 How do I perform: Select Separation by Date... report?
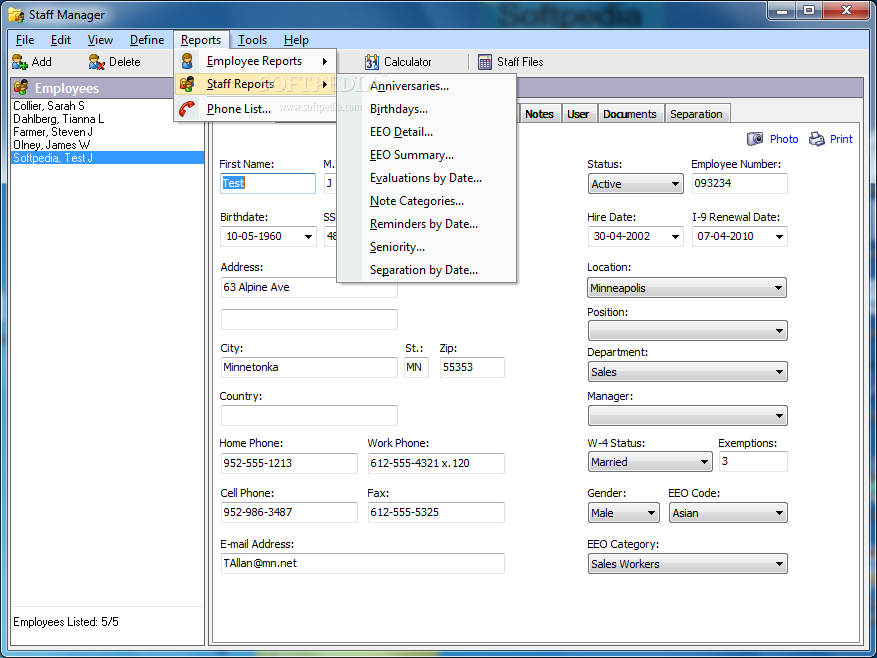[x=426, y=270]
